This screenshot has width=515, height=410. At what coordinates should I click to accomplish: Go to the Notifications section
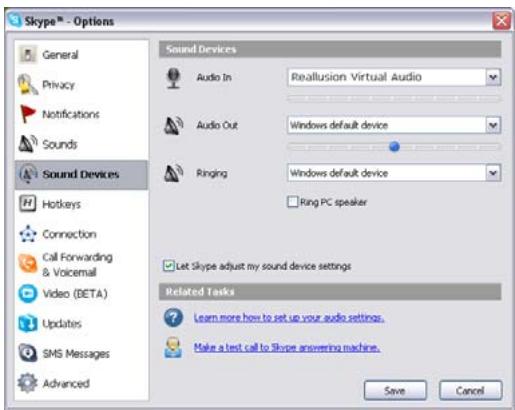pos(81,114)
